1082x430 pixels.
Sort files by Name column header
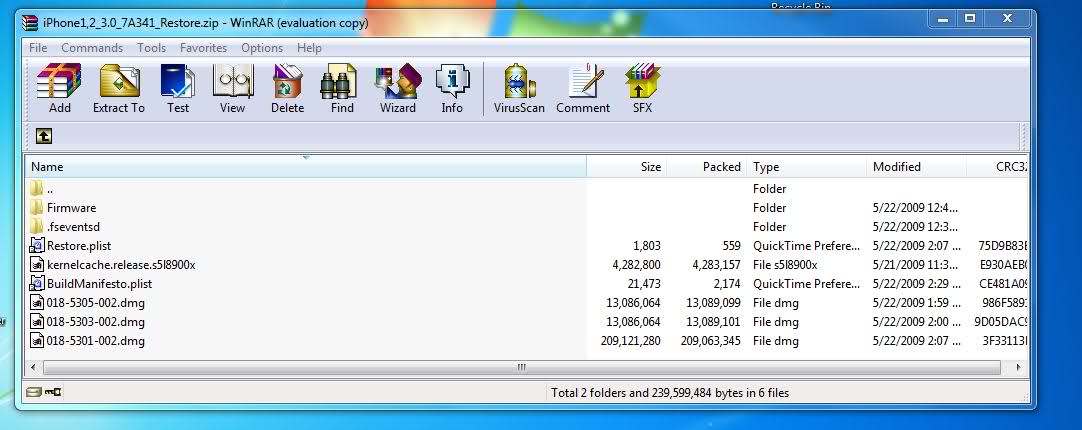[306, 166]
